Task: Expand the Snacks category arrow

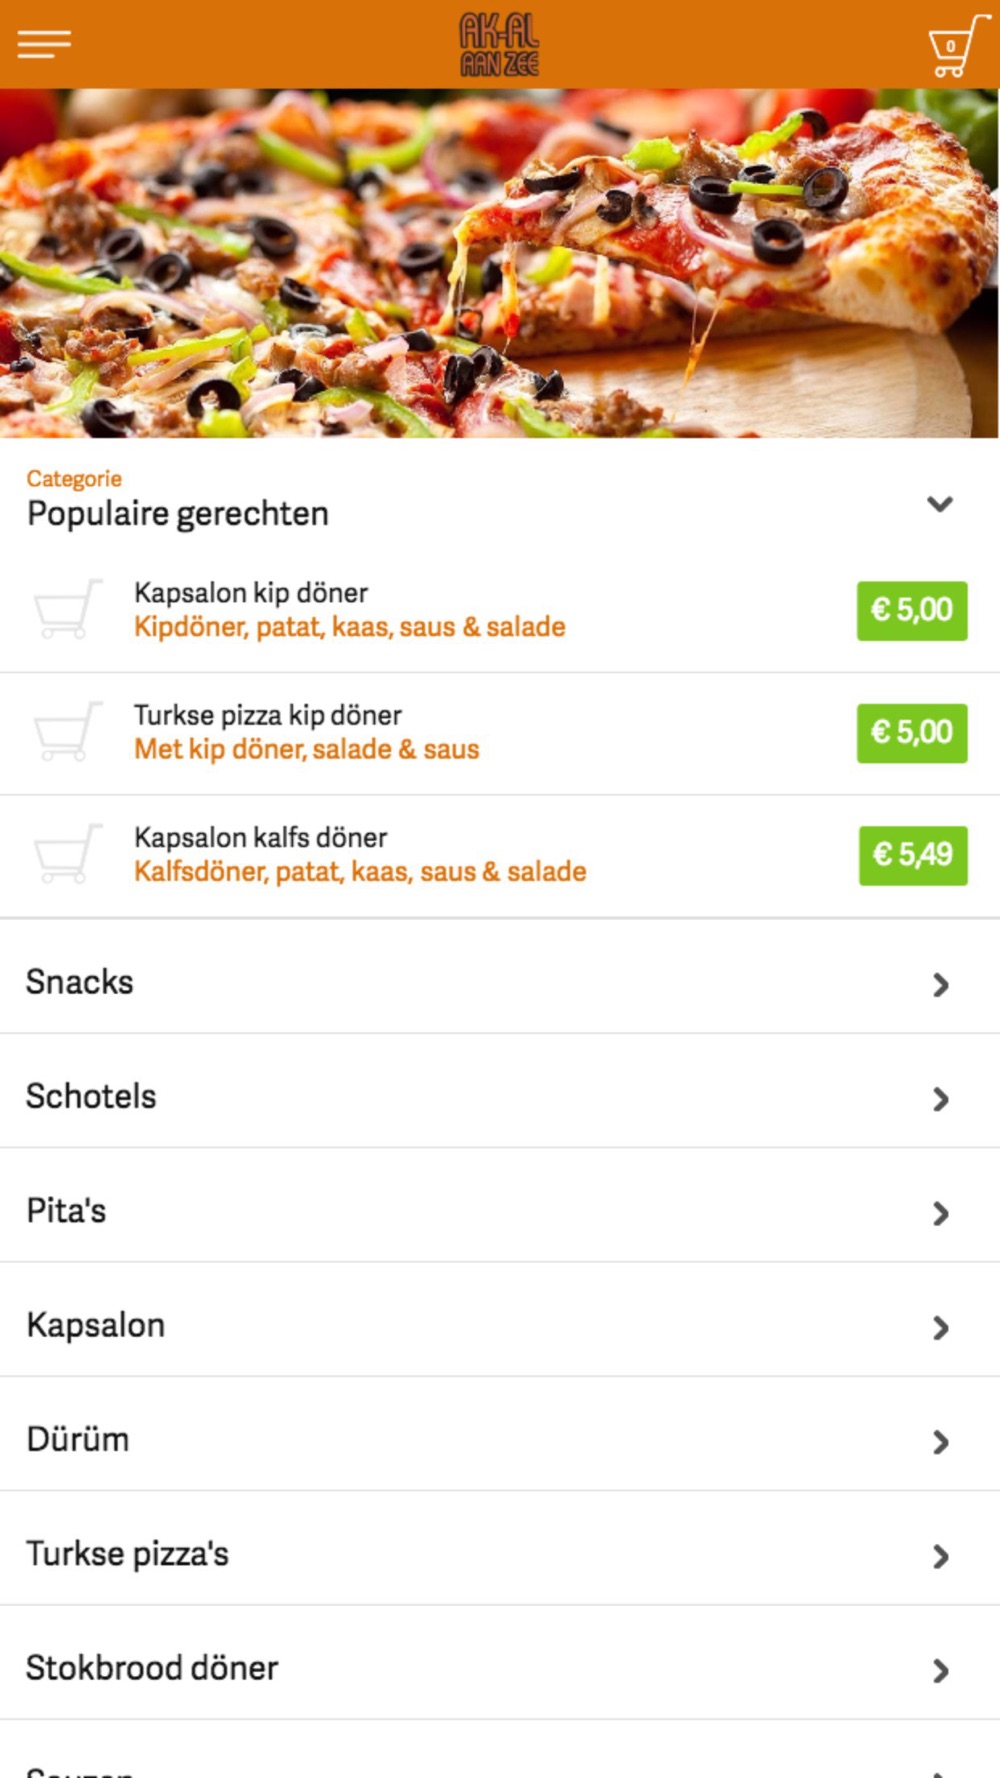Action: pyautogui.click(x=940, y=985)
